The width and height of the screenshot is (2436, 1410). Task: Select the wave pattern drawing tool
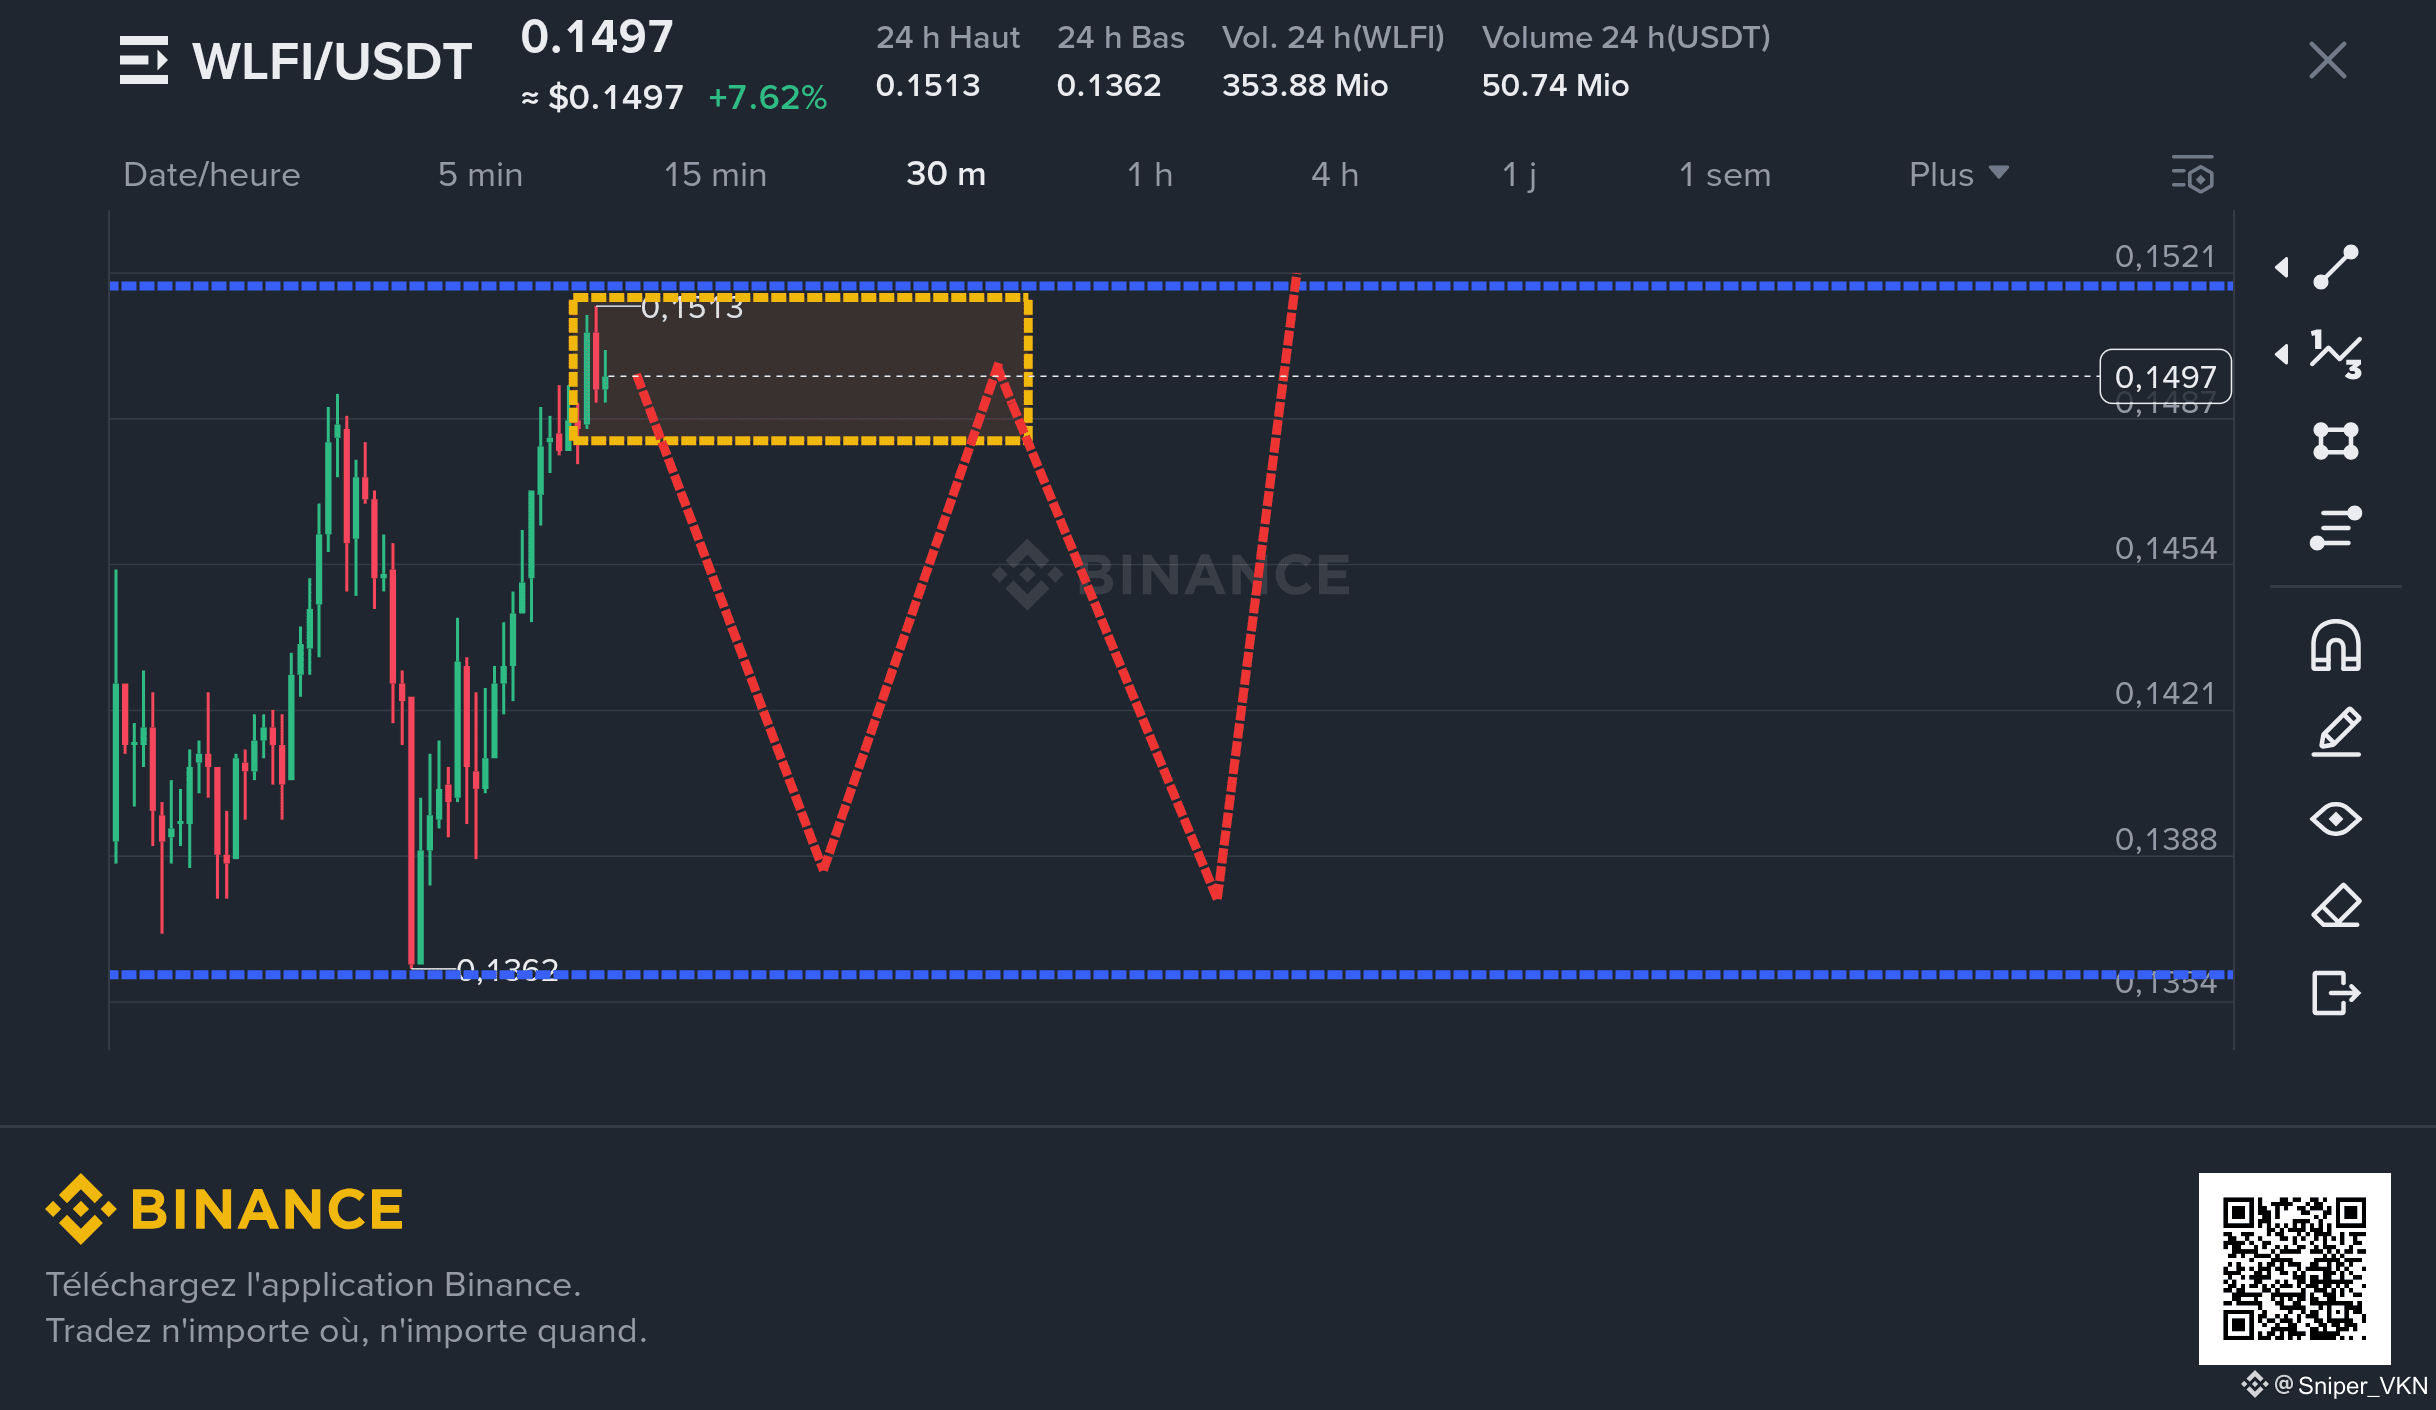click(2336, 354)
